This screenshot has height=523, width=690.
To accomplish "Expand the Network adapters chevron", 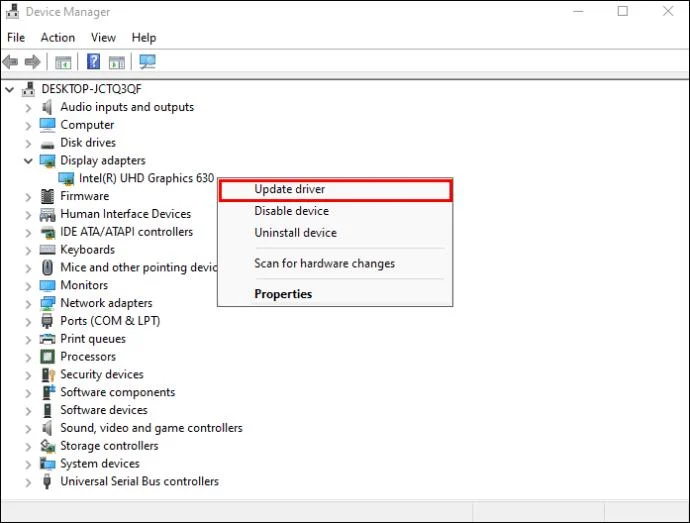I will 28,304.
